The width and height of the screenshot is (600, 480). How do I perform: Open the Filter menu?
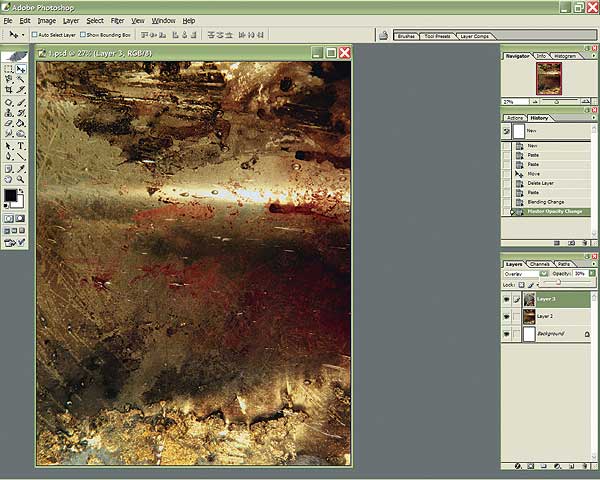(x=118, y=20)
